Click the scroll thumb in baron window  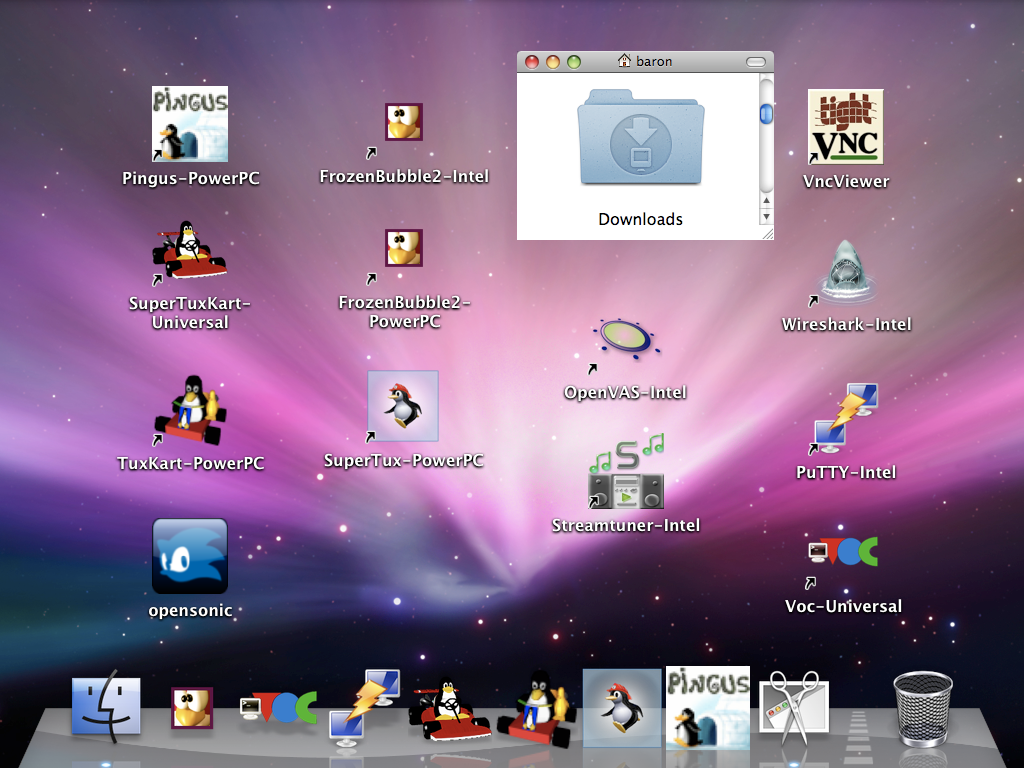pos(766,114)
